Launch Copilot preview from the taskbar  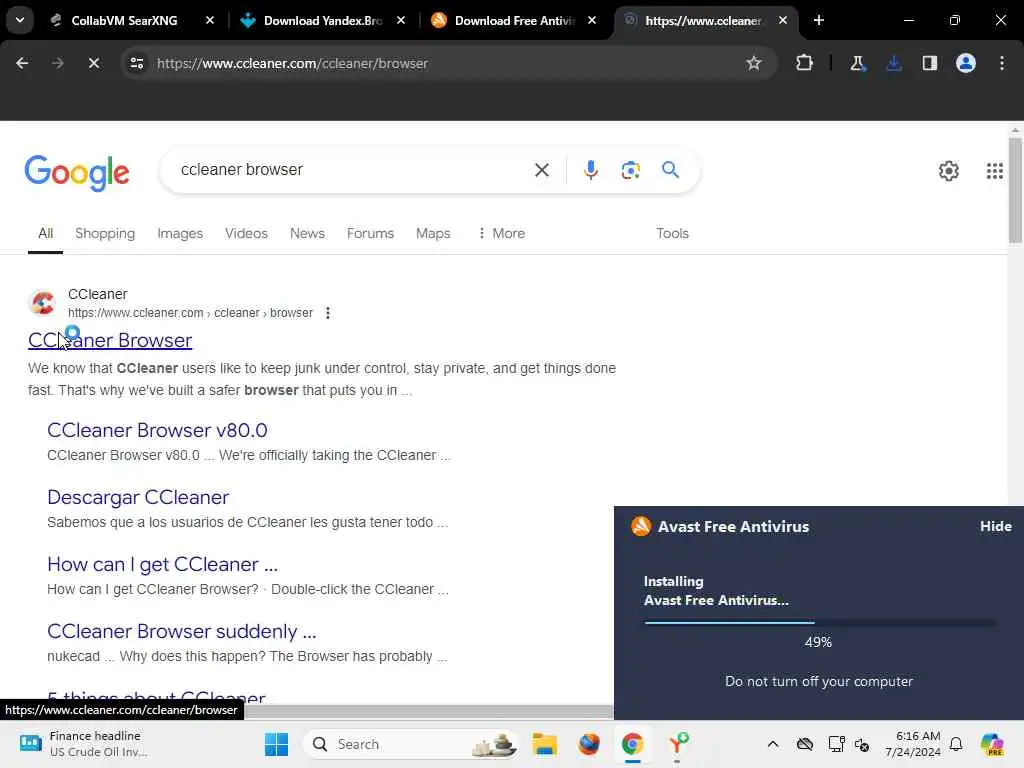tap(992, 744)
